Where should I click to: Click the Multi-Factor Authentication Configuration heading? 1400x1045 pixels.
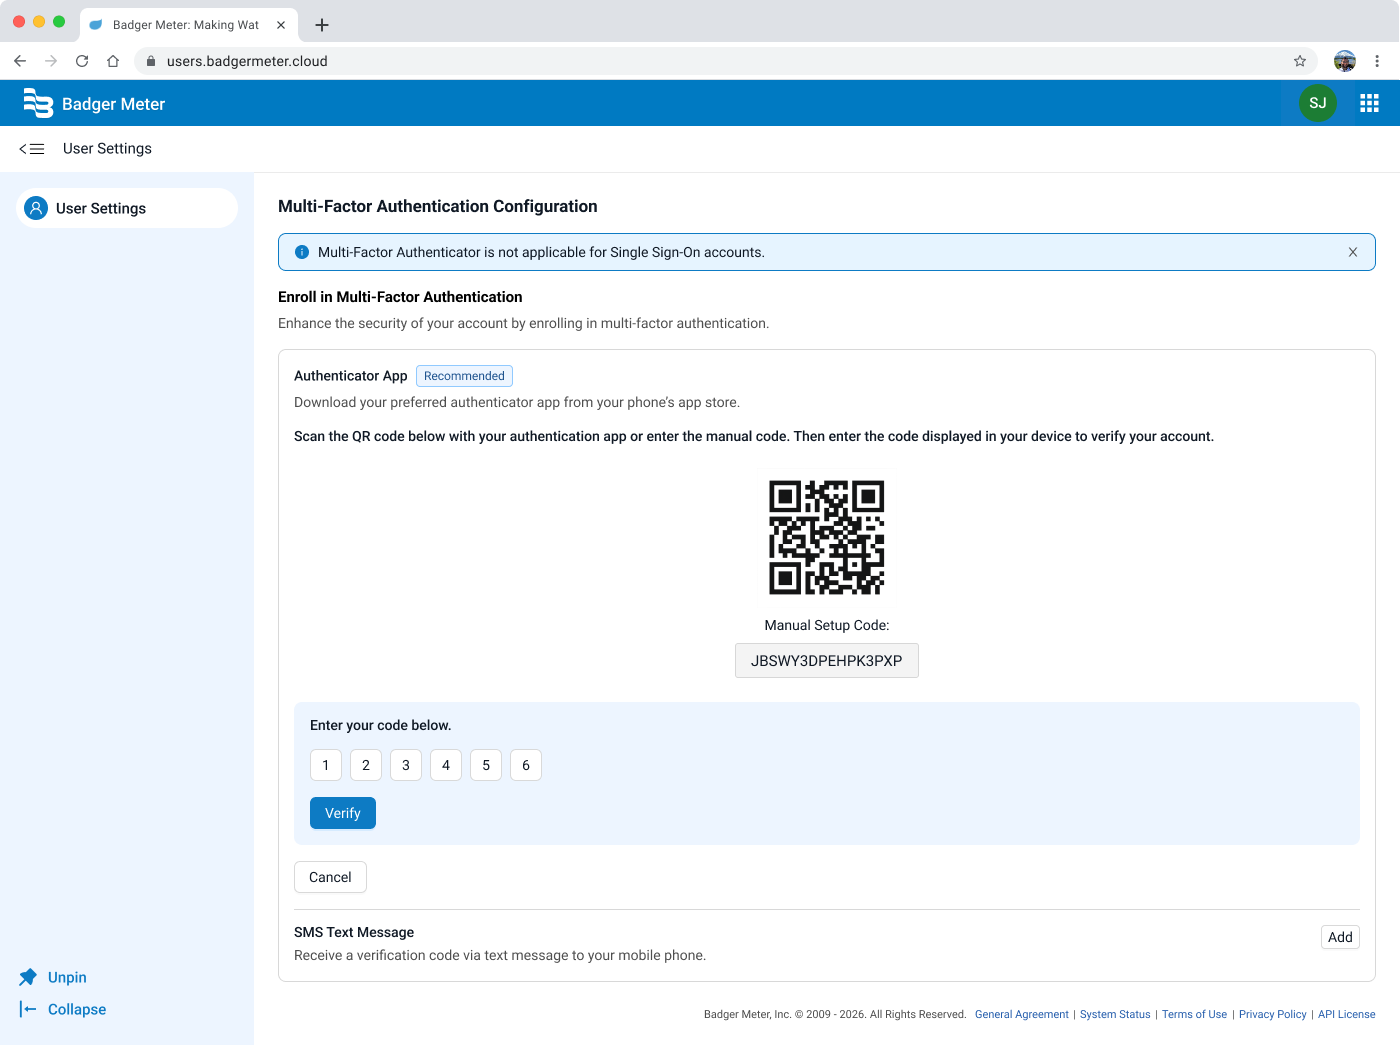pos(438,206)
